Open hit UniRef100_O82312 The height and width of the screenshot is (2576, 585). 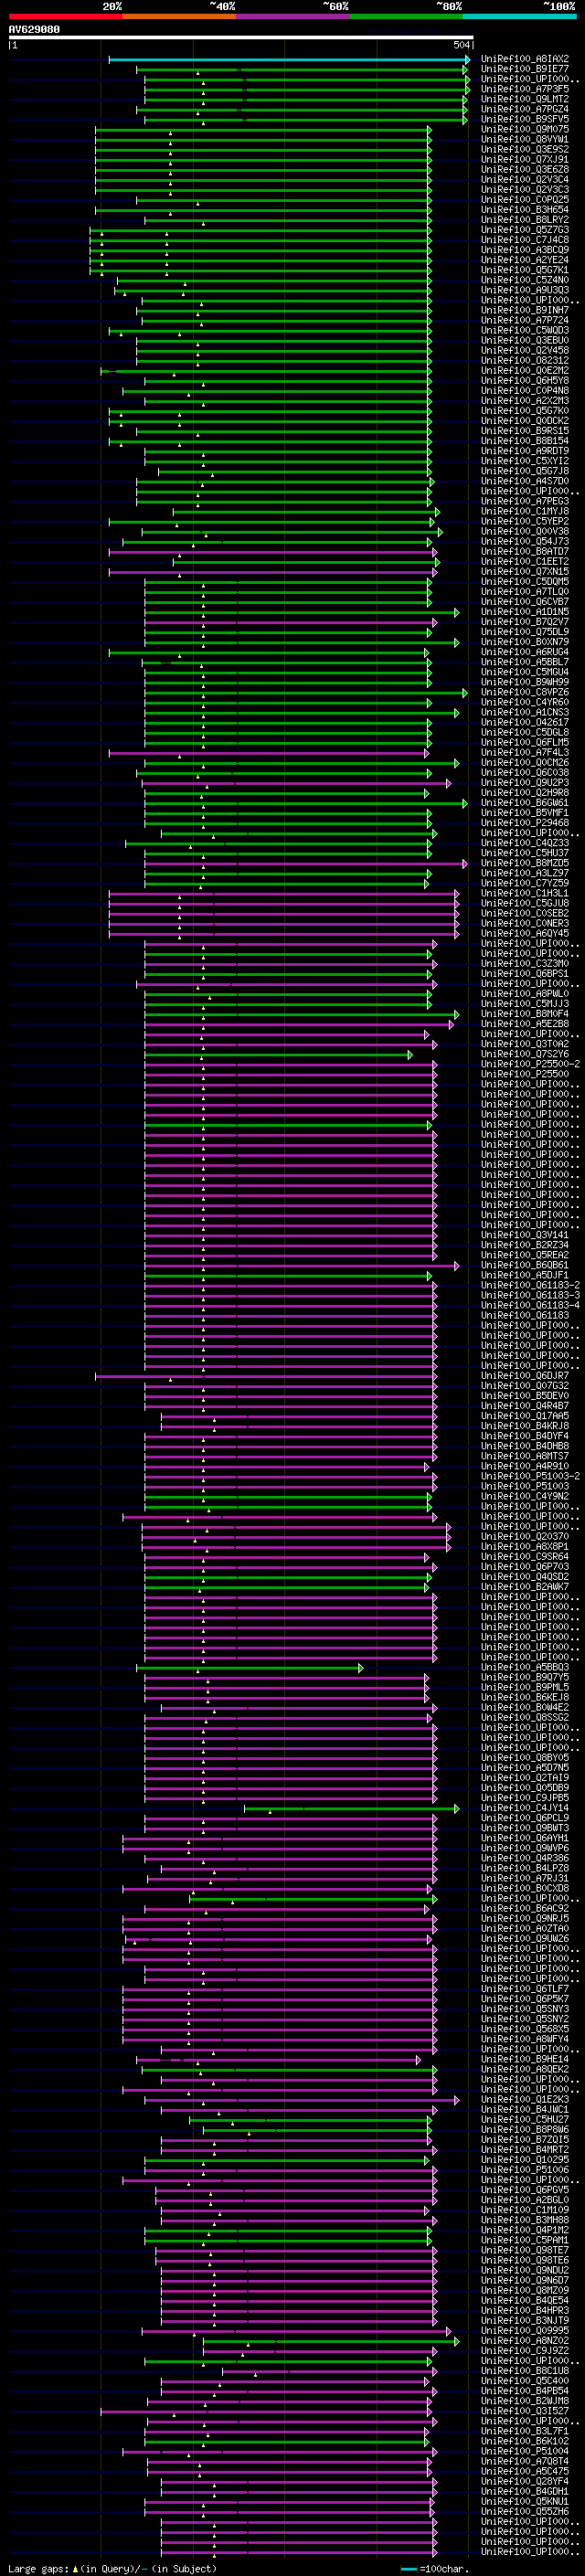tap(524, 360)
